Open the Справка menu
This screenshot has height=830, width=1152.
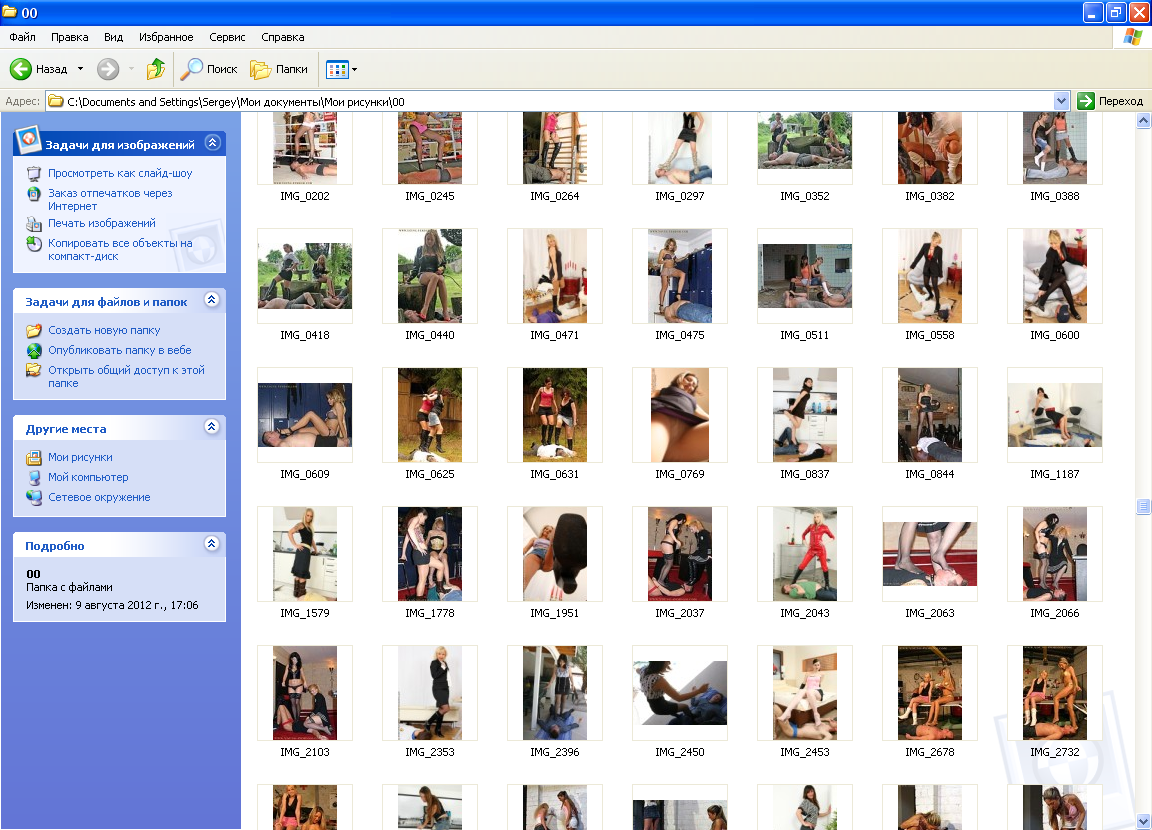pyautogui.click(x=282, y=37)
